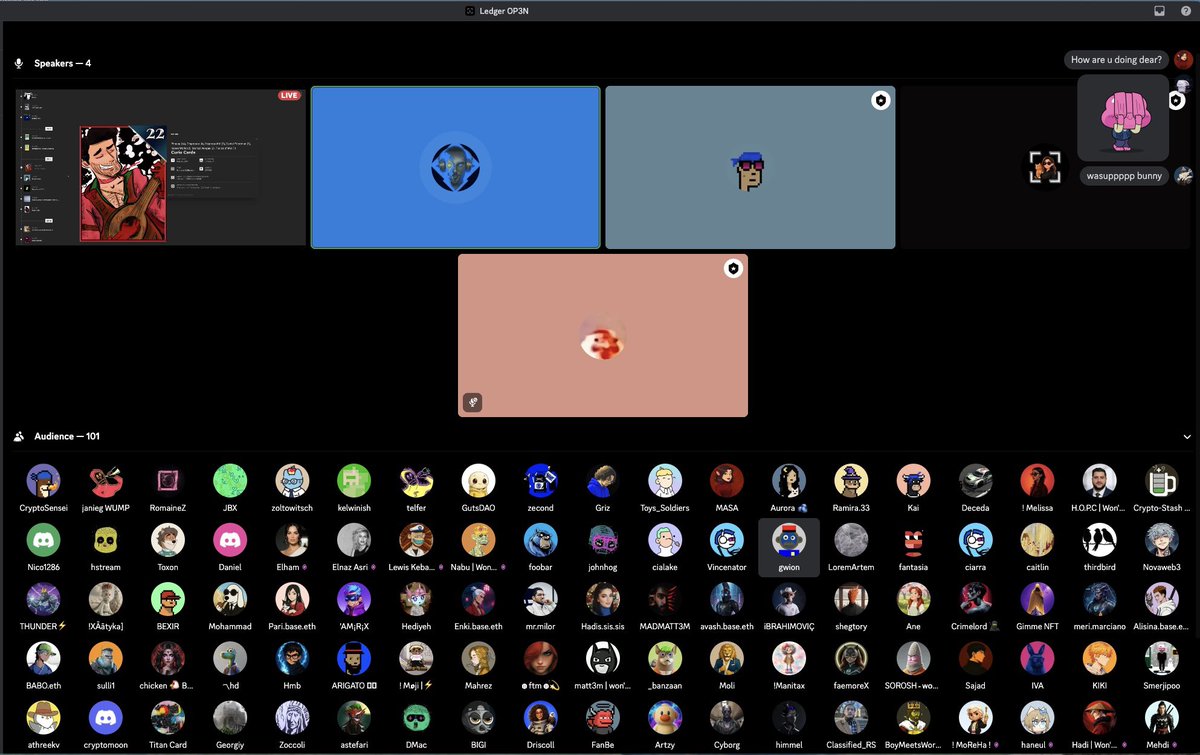Open thirdbird's black-and-white bird avatar
Viewport: 1200px width, 755px height.
coord(1099,540)
